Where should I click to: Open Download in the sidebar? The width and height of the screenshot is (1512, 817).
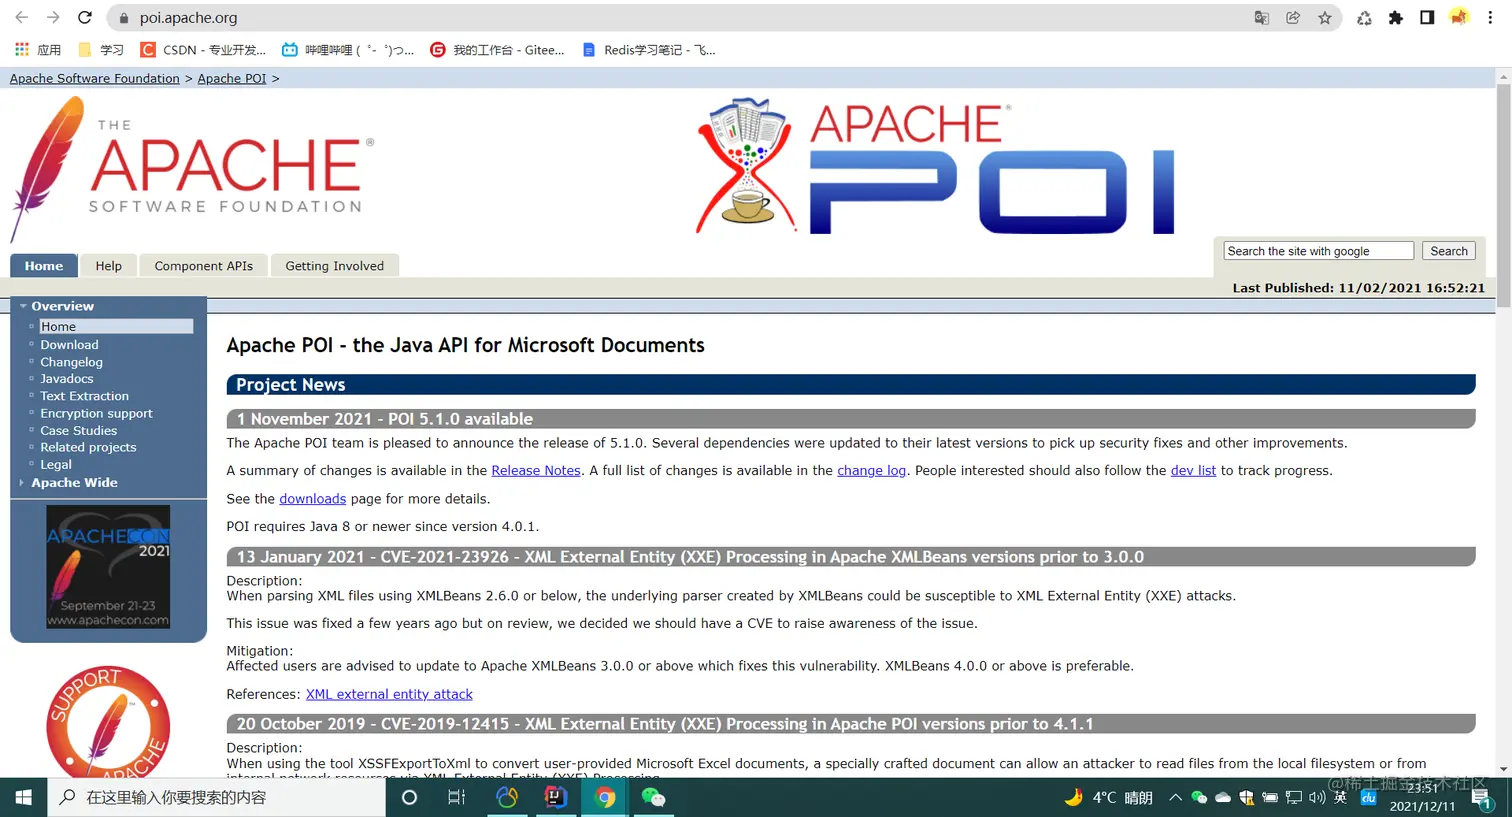[69, 344]
